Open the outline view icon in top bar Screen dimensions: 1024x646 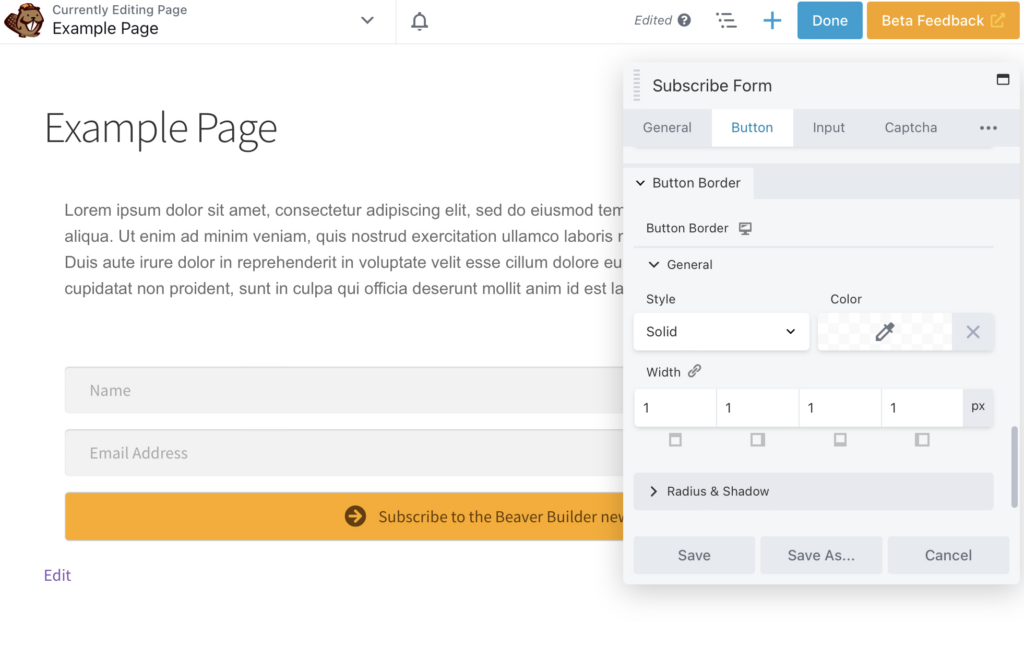pyautogui.click(x=727, y=20)
